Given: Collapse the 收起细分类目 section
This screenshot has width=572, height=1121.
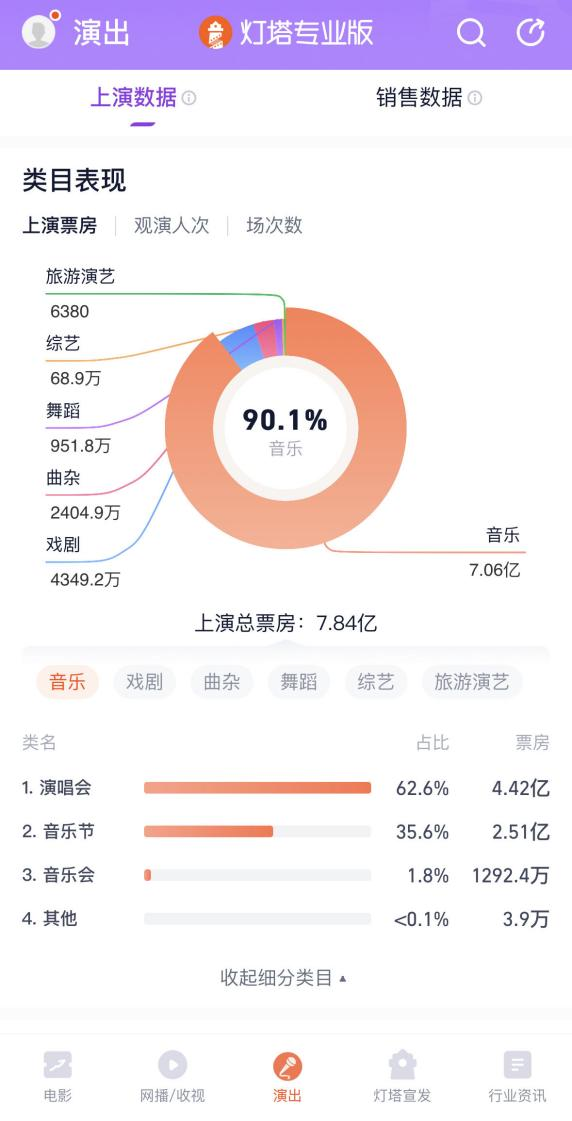Looking at the screenshot, I should pyautogui.click(x=284, y=977).
